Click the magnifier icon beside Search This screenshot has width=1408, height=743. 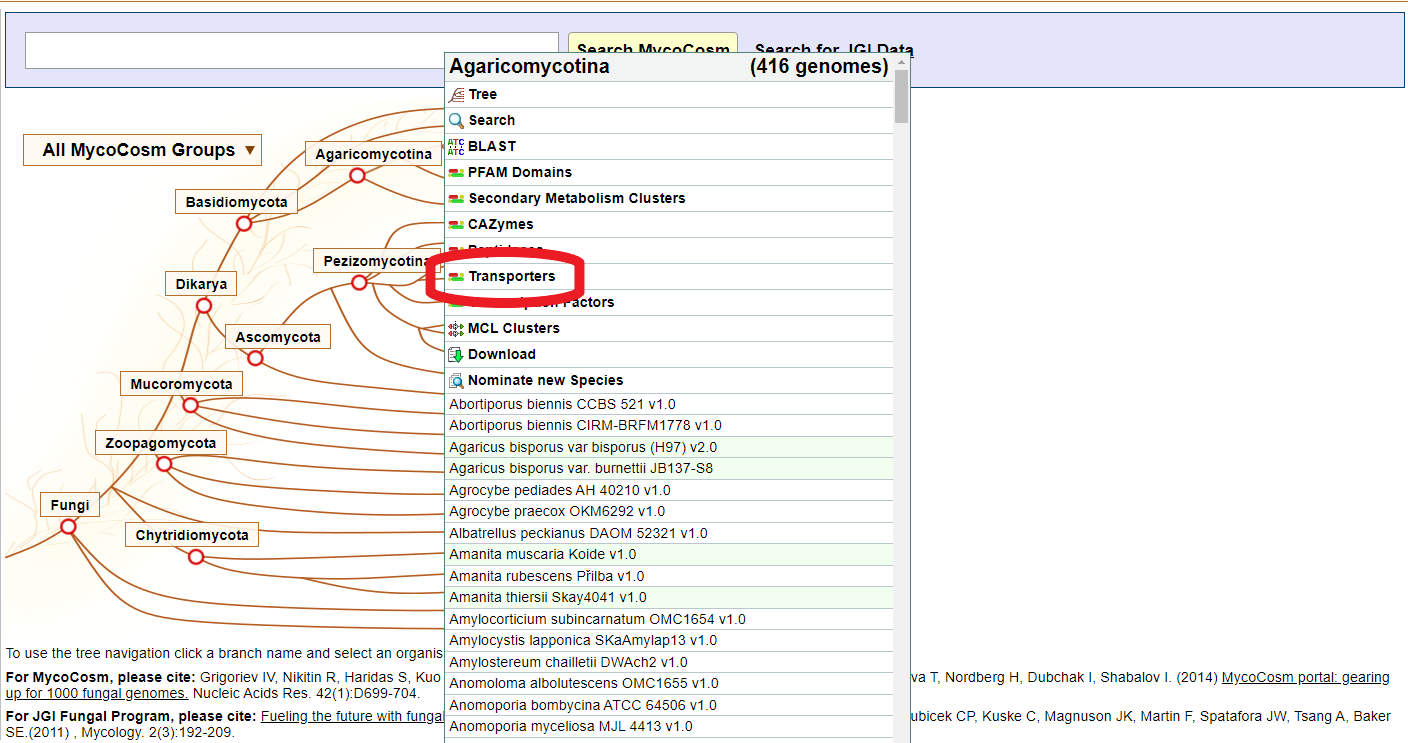point(456,120)
